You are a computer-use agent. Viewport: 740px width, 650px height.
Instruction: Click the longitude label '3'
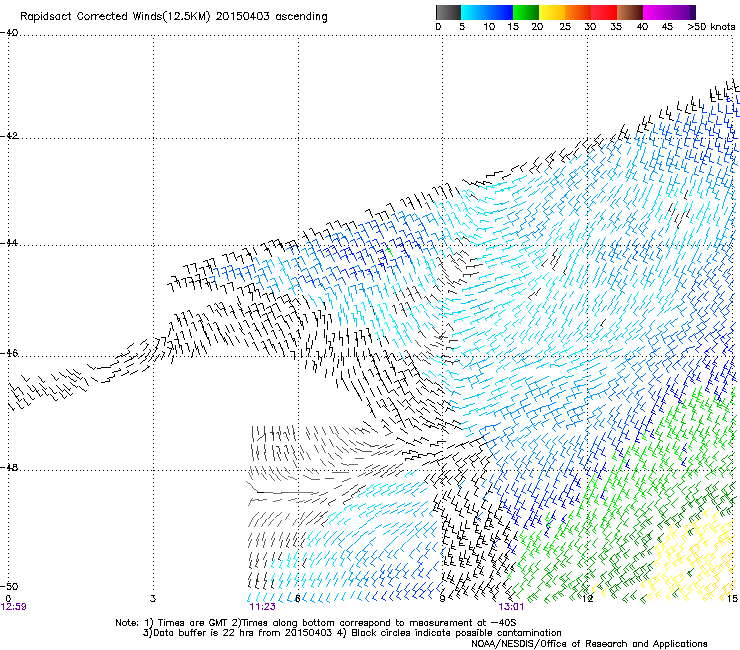(x=152, y=599)
